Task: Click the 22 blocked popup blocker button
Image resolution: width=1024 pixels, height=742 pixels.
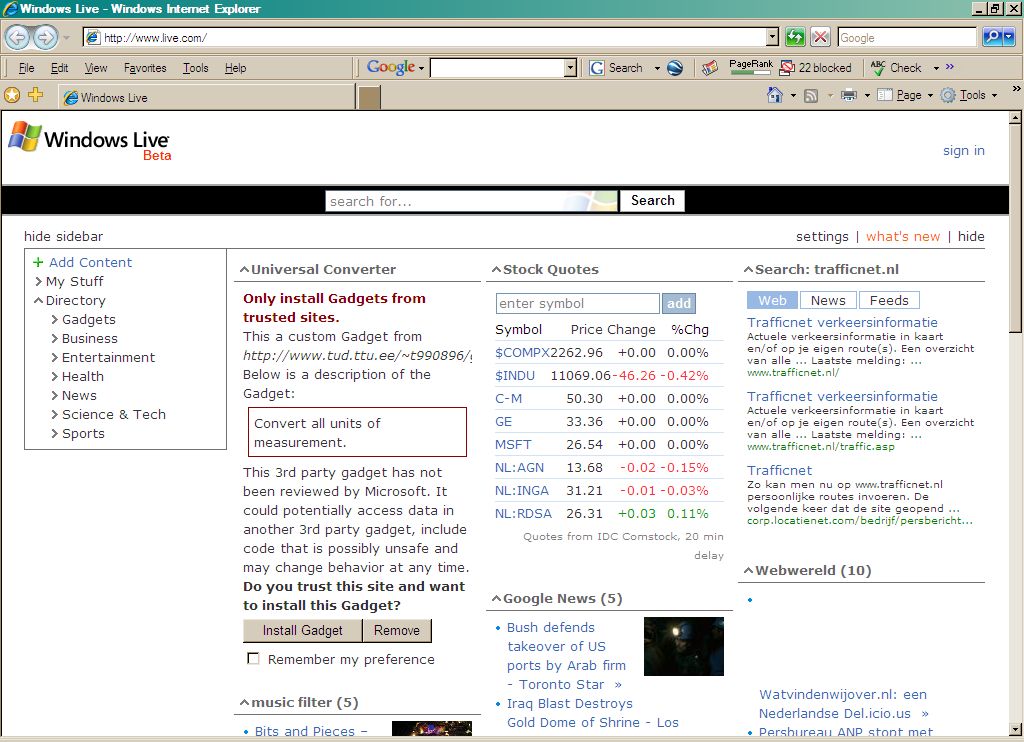Action: tap(816, 68)
